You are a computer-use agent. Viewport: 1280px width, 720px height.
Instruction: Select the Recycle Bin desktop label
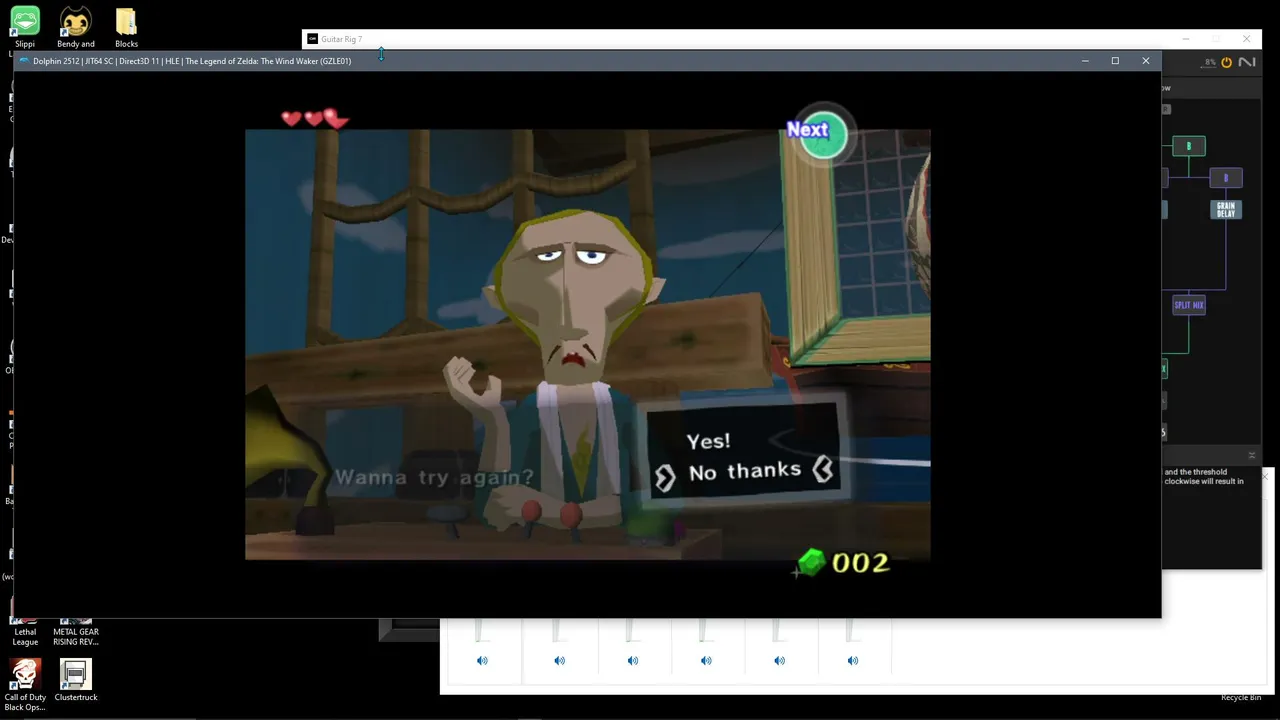click(1241, 697)
